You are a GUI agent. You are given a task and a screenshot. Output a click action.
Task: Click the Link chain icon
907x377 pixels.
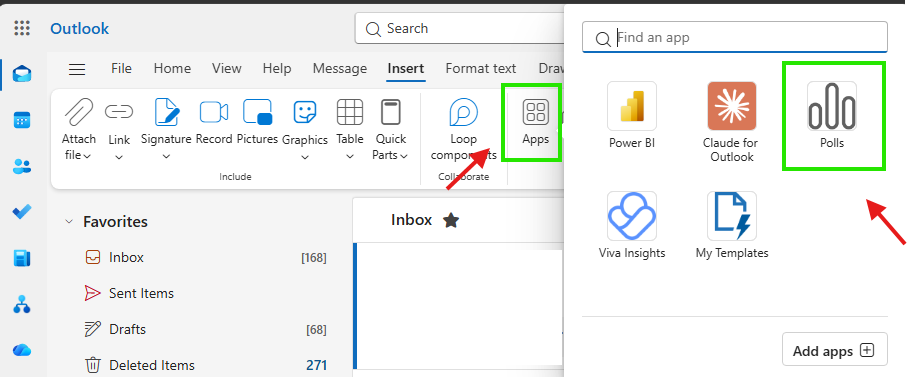[119, 111]
